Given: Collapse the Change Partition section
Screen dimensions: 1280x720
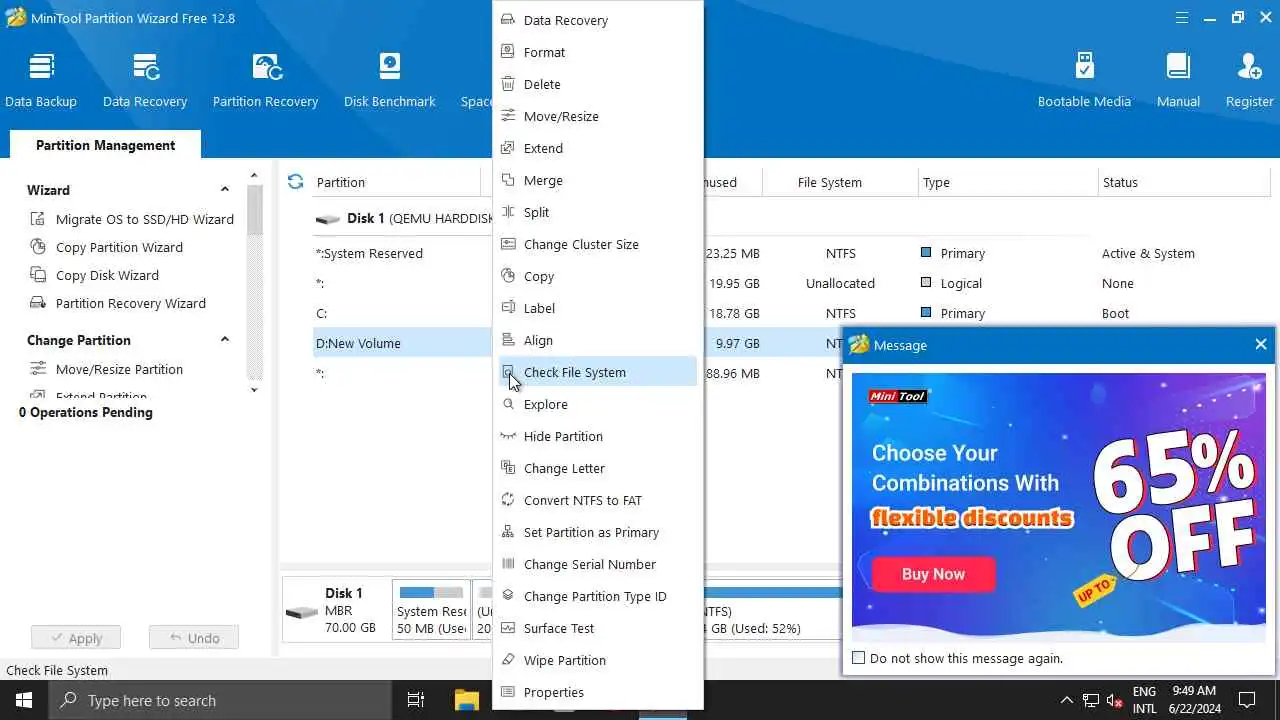Looking at the screenshot, I should [224, 340].
